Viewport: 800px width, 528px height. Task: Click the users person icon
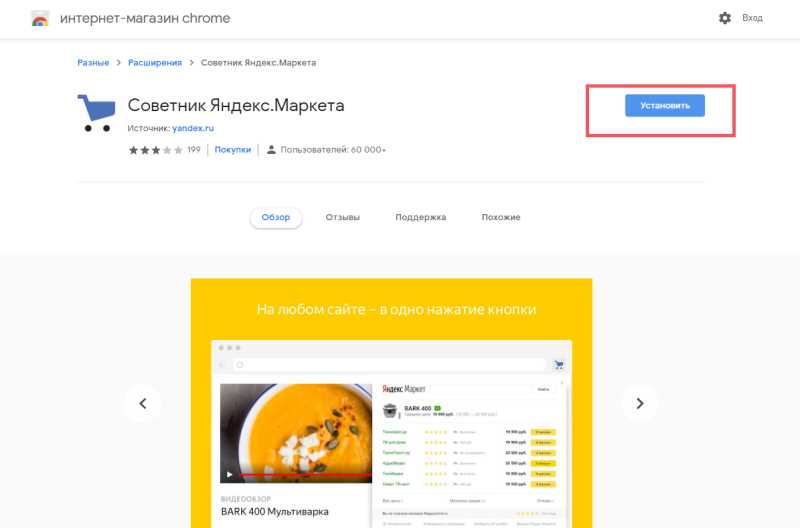[270, 150]
